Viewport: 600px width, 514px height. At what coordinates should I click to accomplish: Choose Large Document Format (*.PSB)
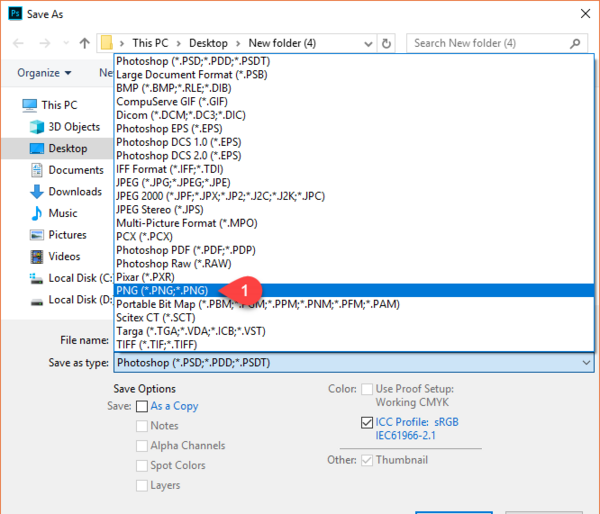[x=354, y=75]
